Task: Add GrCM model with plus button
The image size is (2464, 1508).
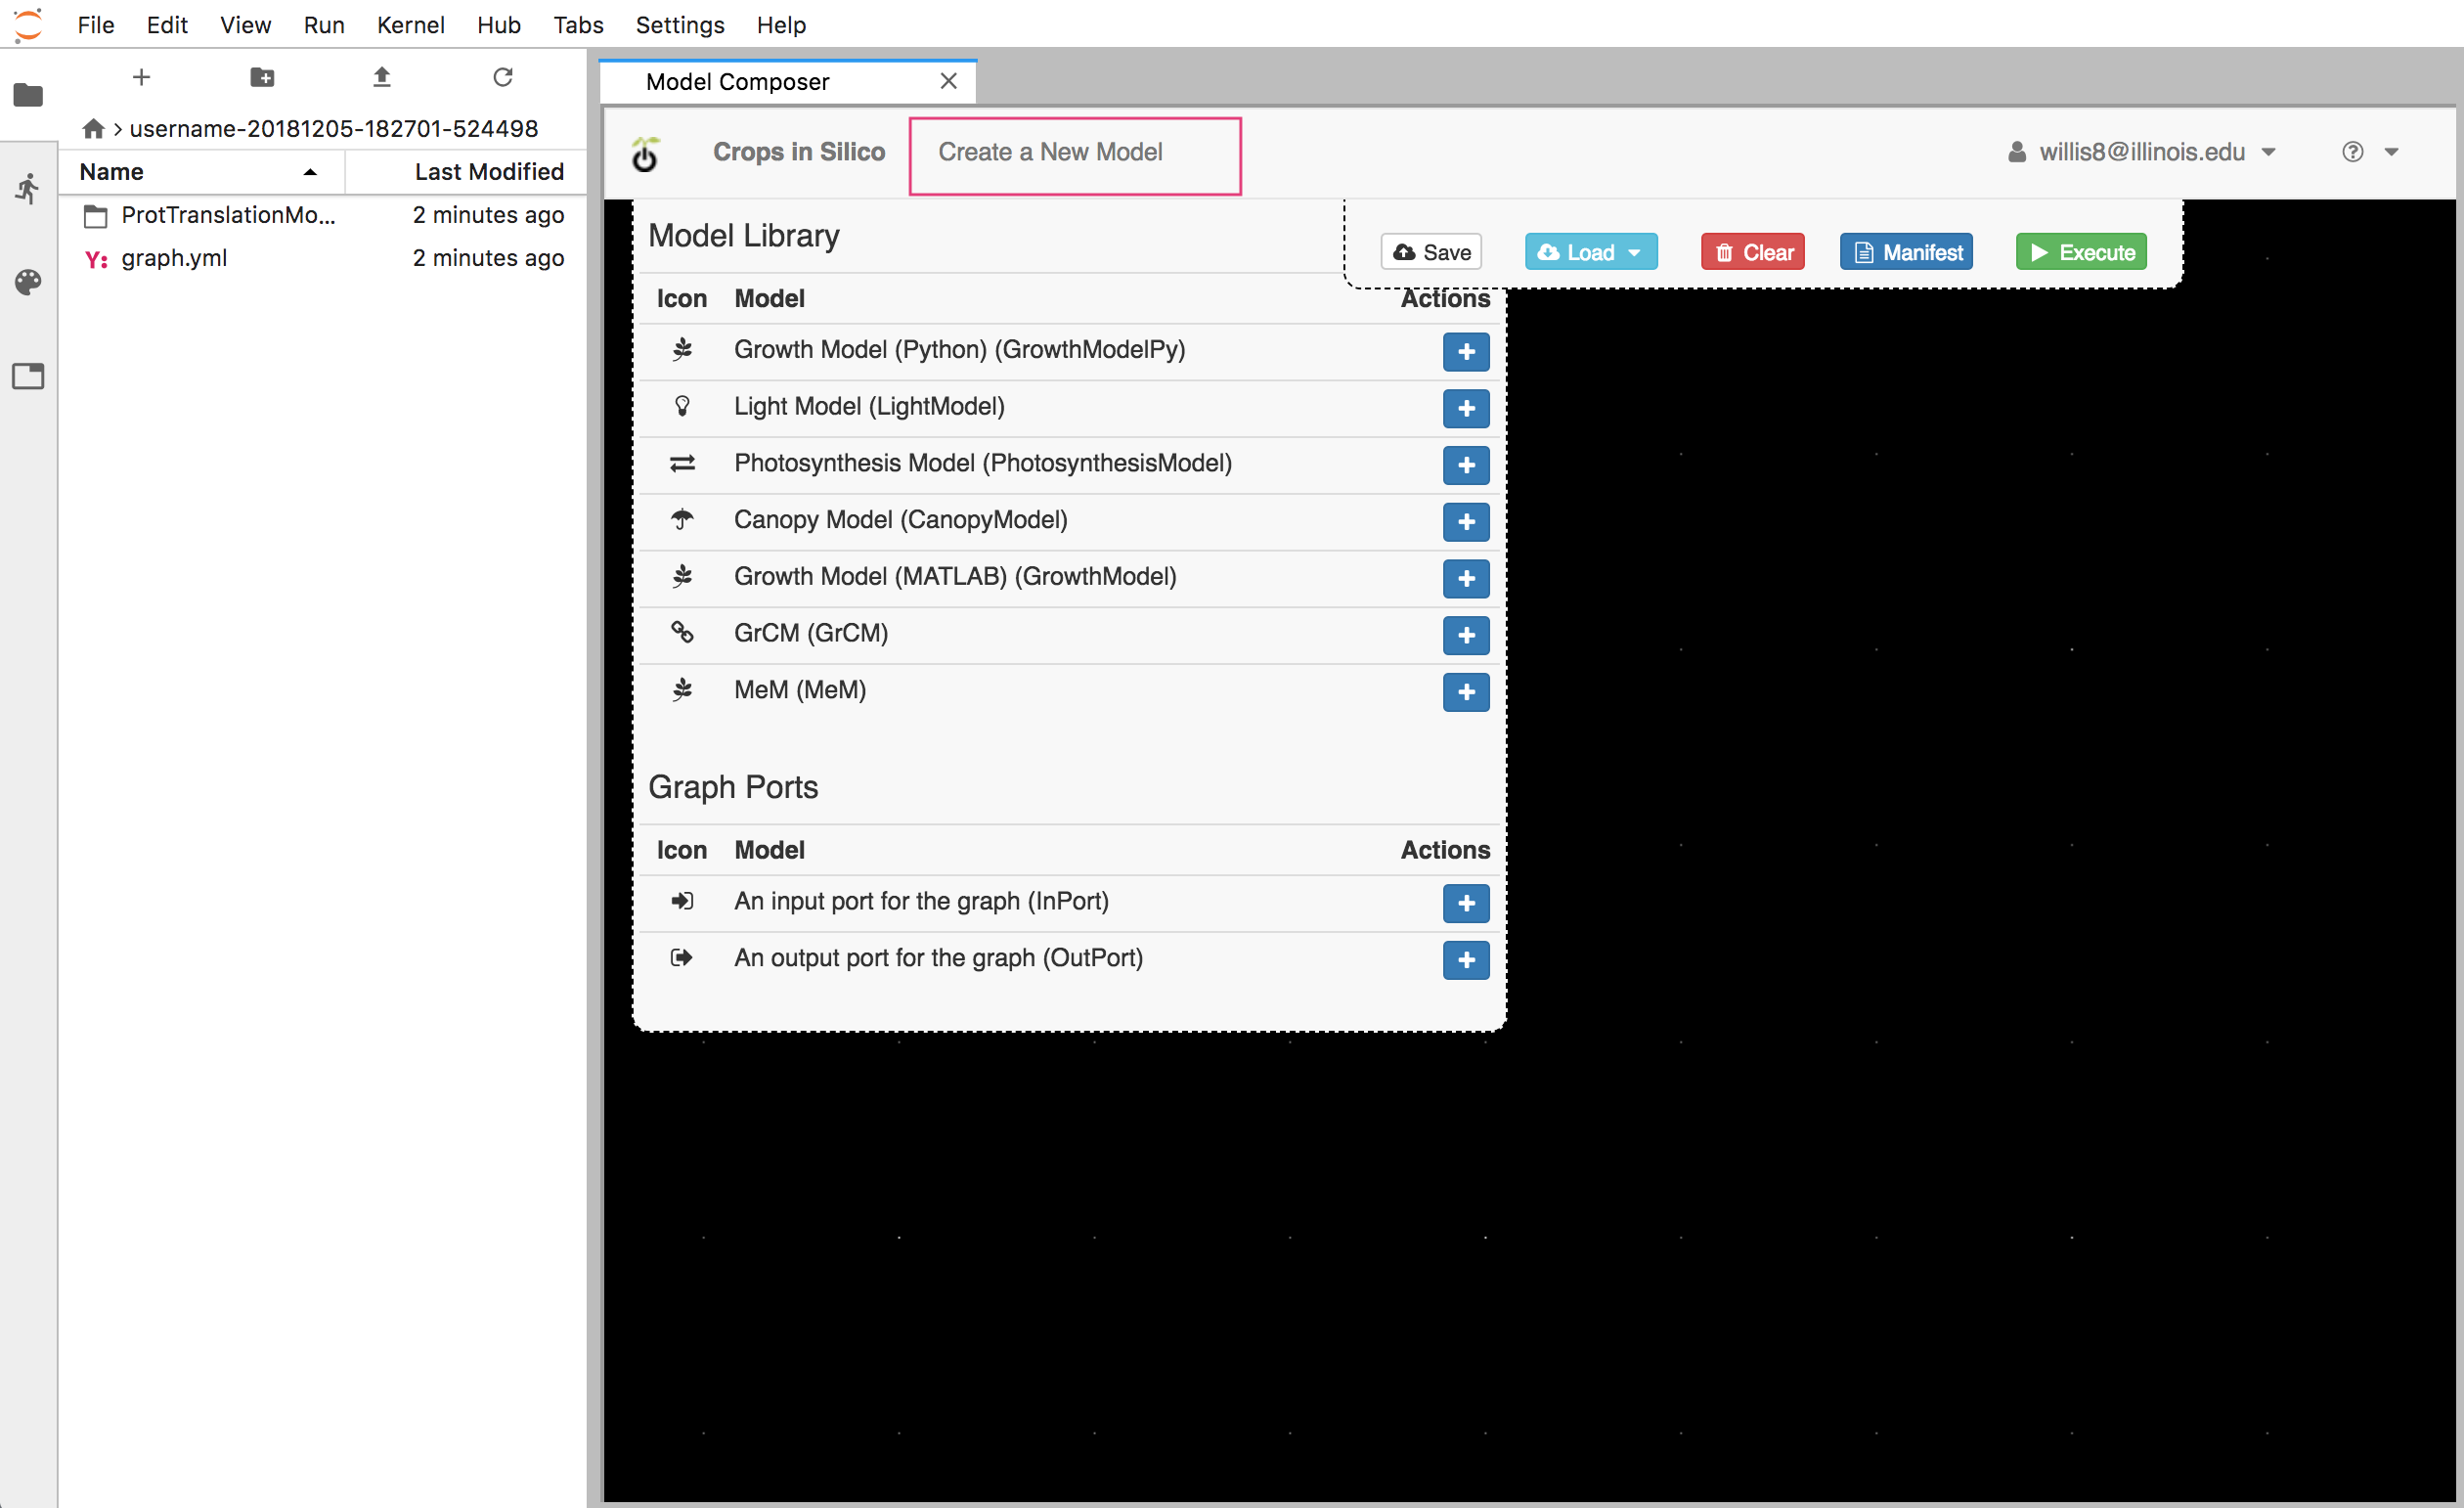Action: click(x=1465, y=635)
